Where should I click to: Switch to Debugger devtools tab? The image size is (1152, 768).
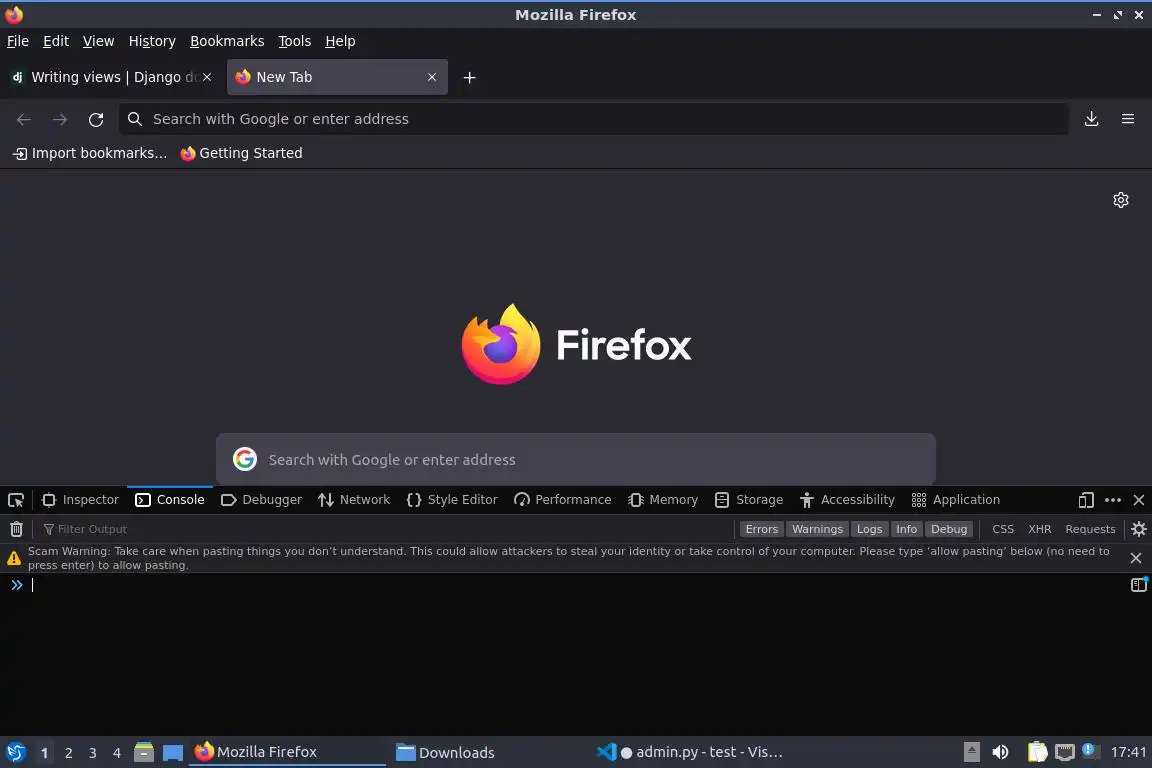click(262, 500)
